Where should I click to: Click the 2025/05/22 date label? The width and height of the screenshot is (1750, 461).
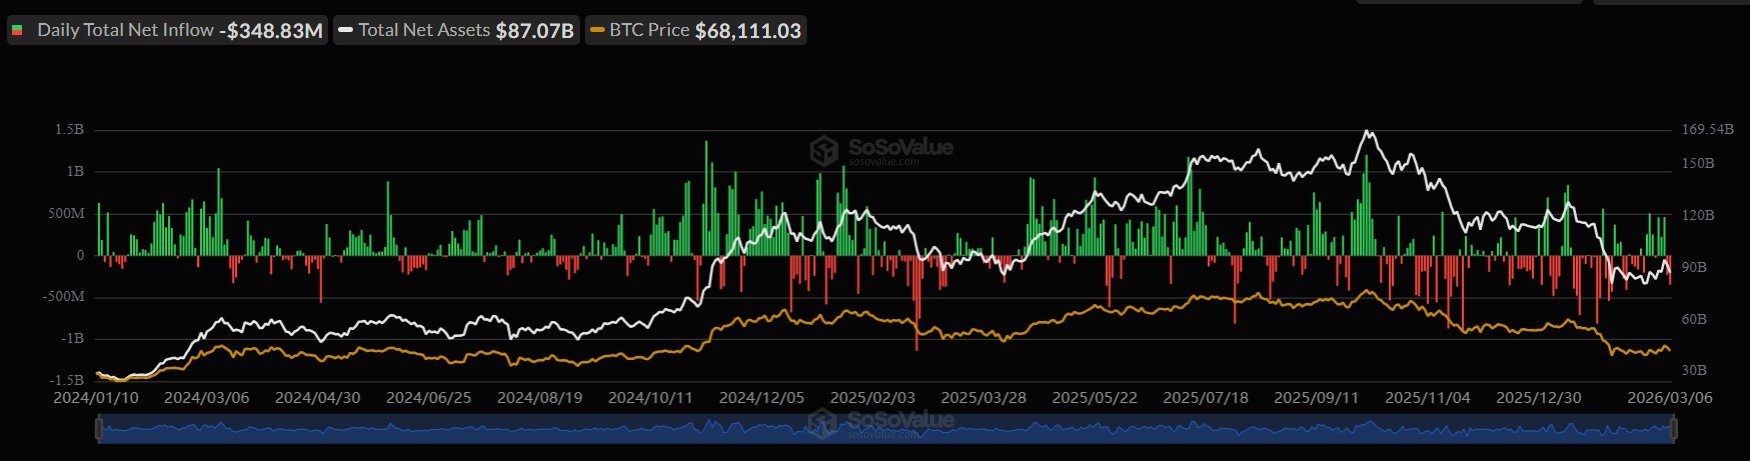tap(1095, 397)
